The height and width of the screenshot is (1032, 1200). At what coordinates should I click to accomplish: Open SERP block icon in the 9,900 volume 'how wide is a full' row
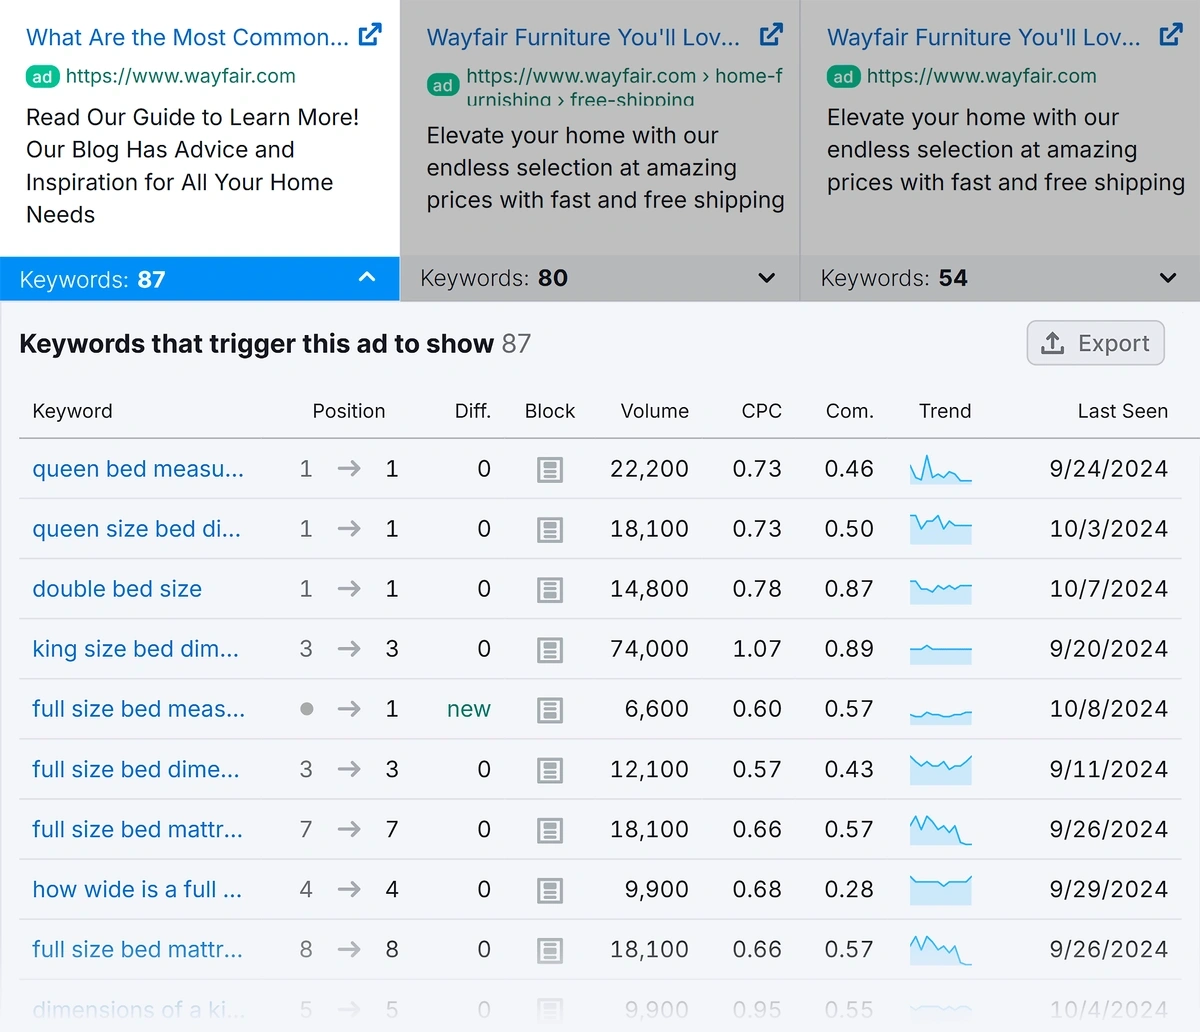coord(550,890)
